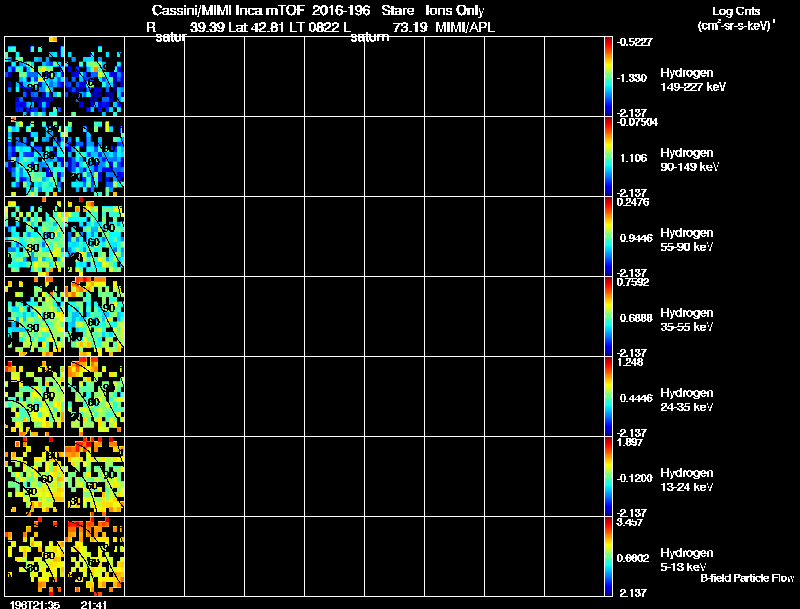
Task: Click the '-0.5227' colorbar maximum value
Action: click(x=634, y=42)
